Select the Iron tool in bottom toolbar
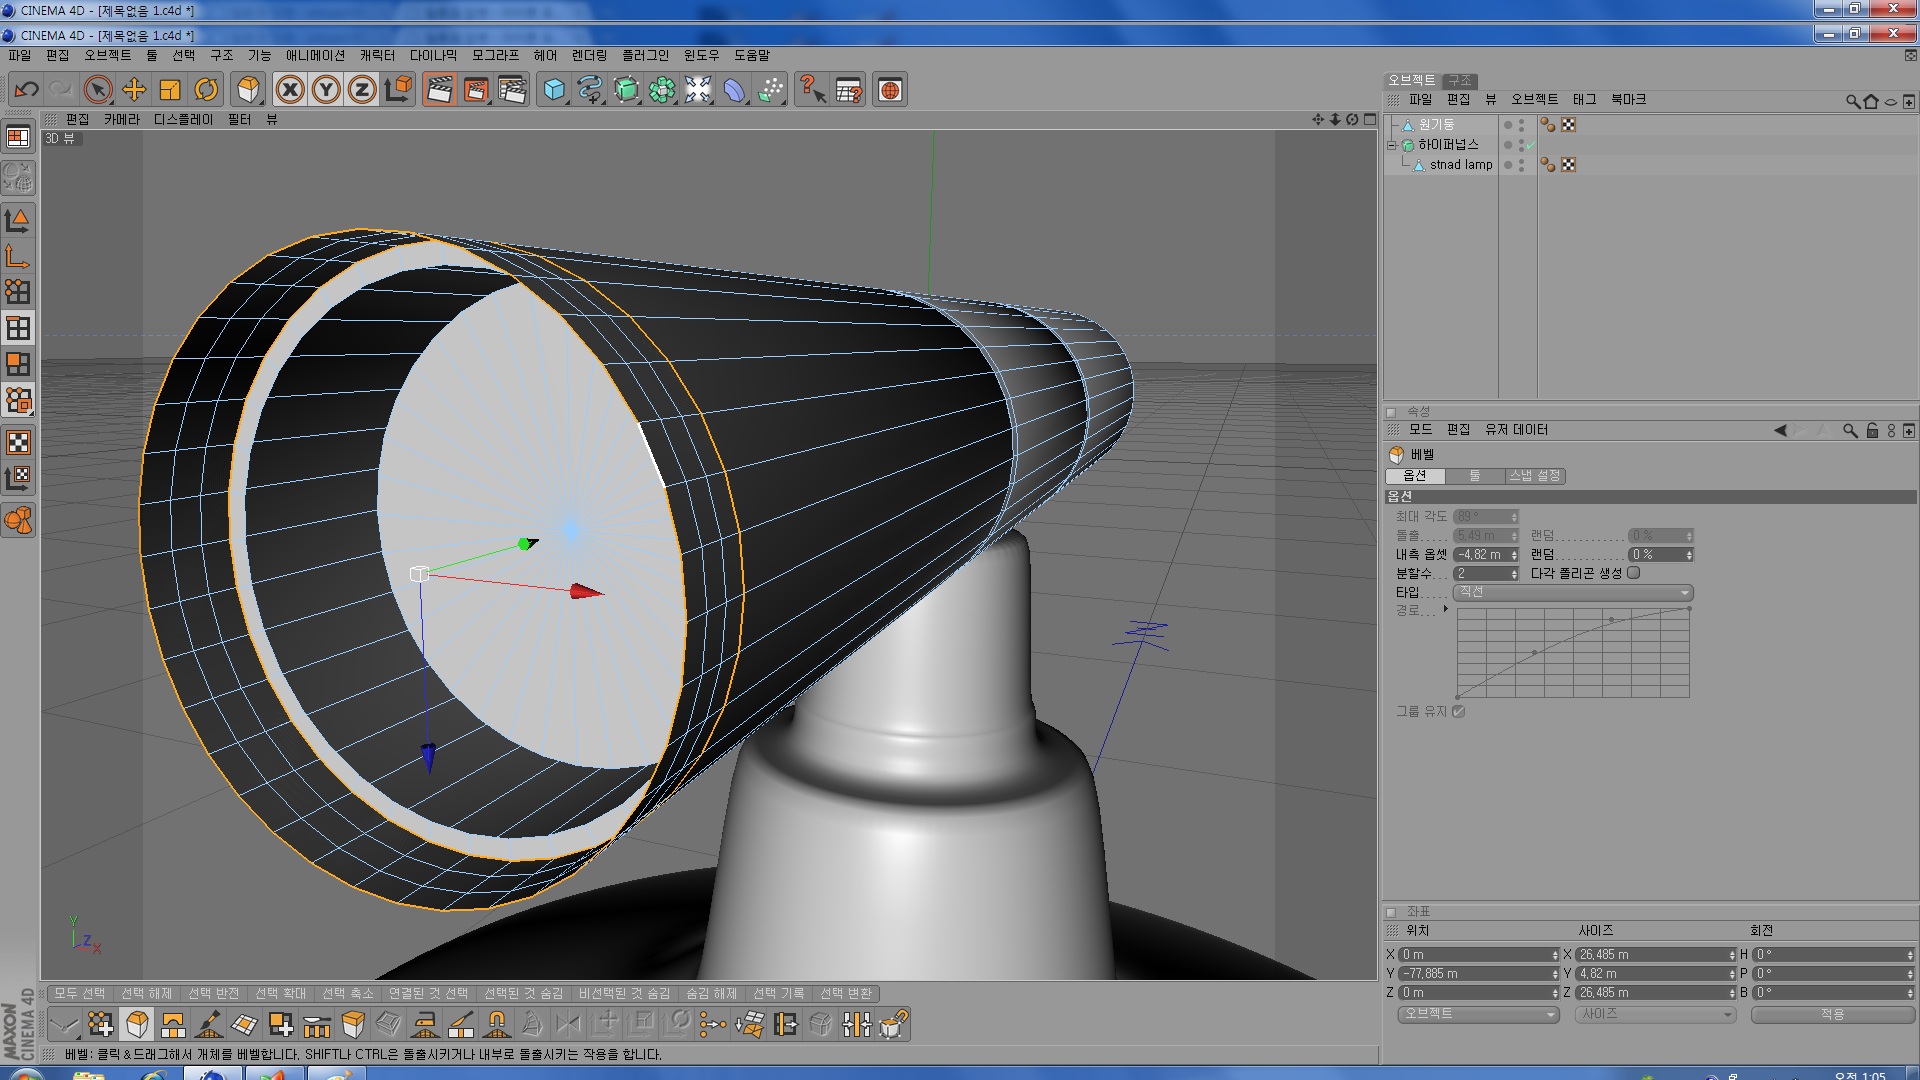This screenshot has height=1080, width=1920. [425, 1024]
